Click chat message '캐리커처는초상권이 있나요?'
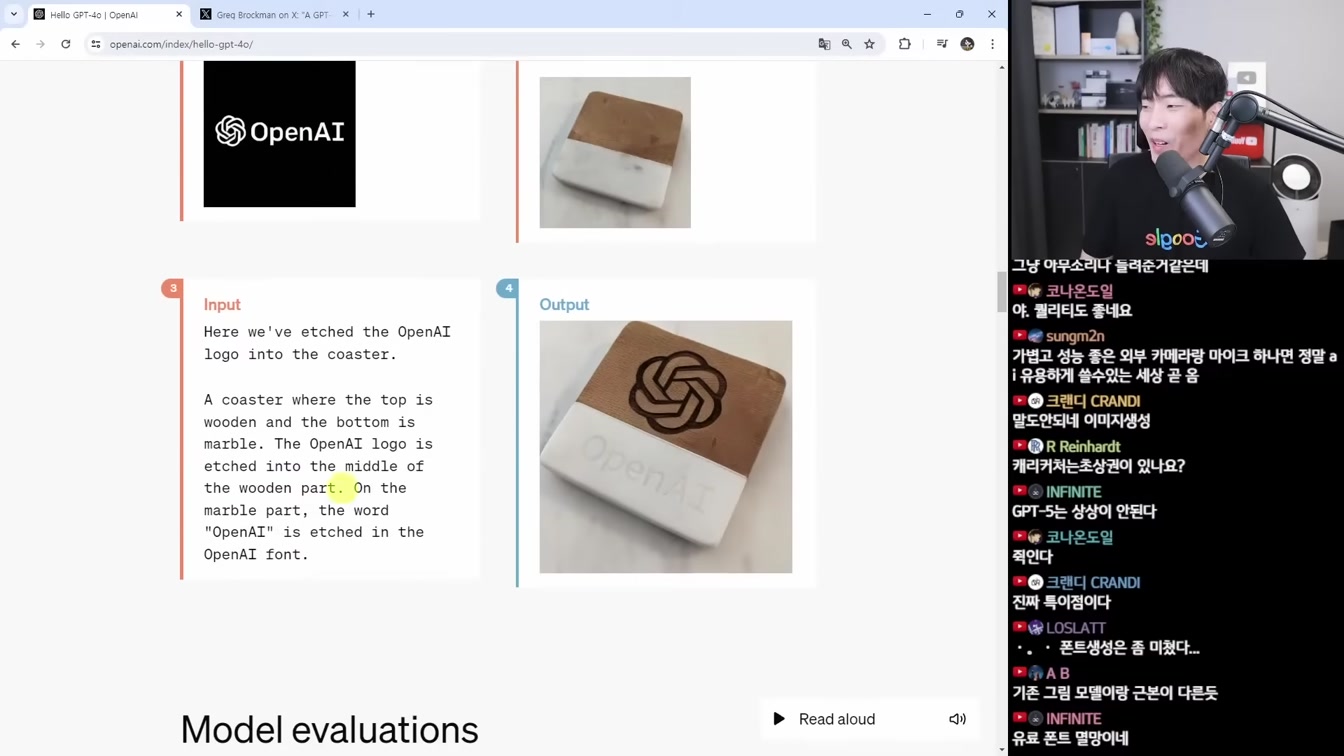1344x756 pixels. [x=1098, y=466]
